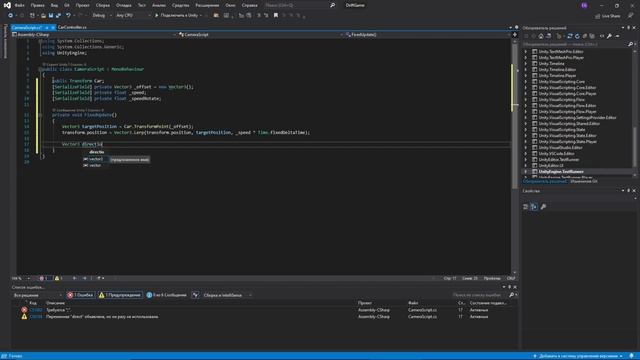
Task: Open the Сборка menu
Action: point(103,5)
